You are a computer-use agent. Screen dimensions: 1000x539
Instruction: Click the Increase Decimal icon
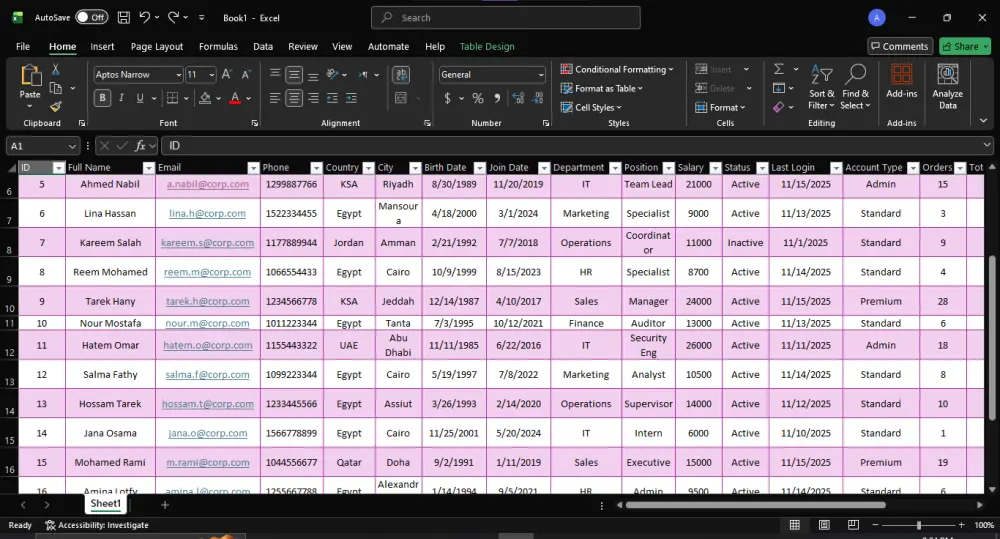(518, 98)
